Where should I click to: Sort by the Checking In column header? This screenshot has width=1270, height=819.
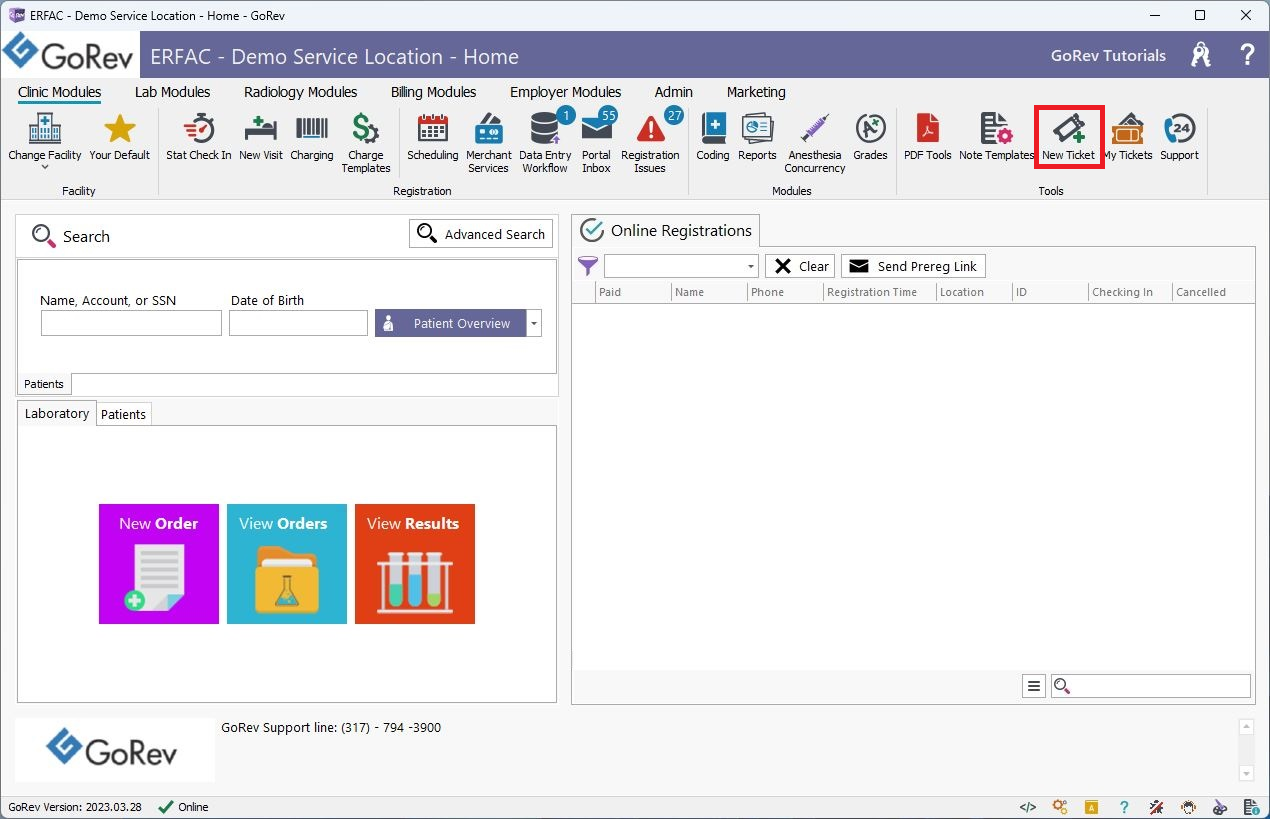click(x=1130, y=292)
